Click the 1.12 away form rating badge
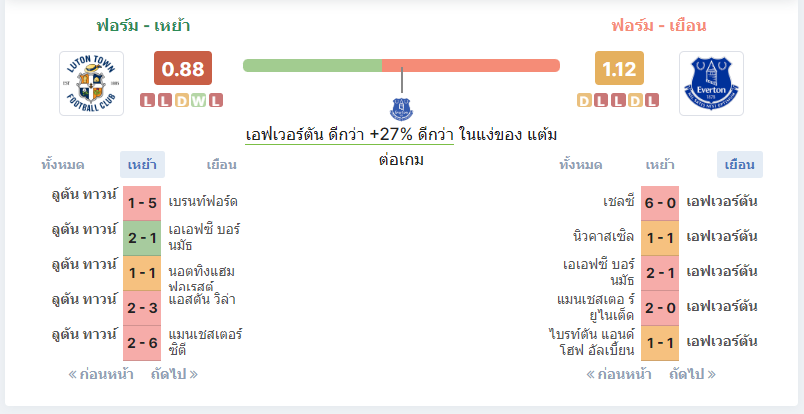804x414 pixels. (x=619, y=68)
